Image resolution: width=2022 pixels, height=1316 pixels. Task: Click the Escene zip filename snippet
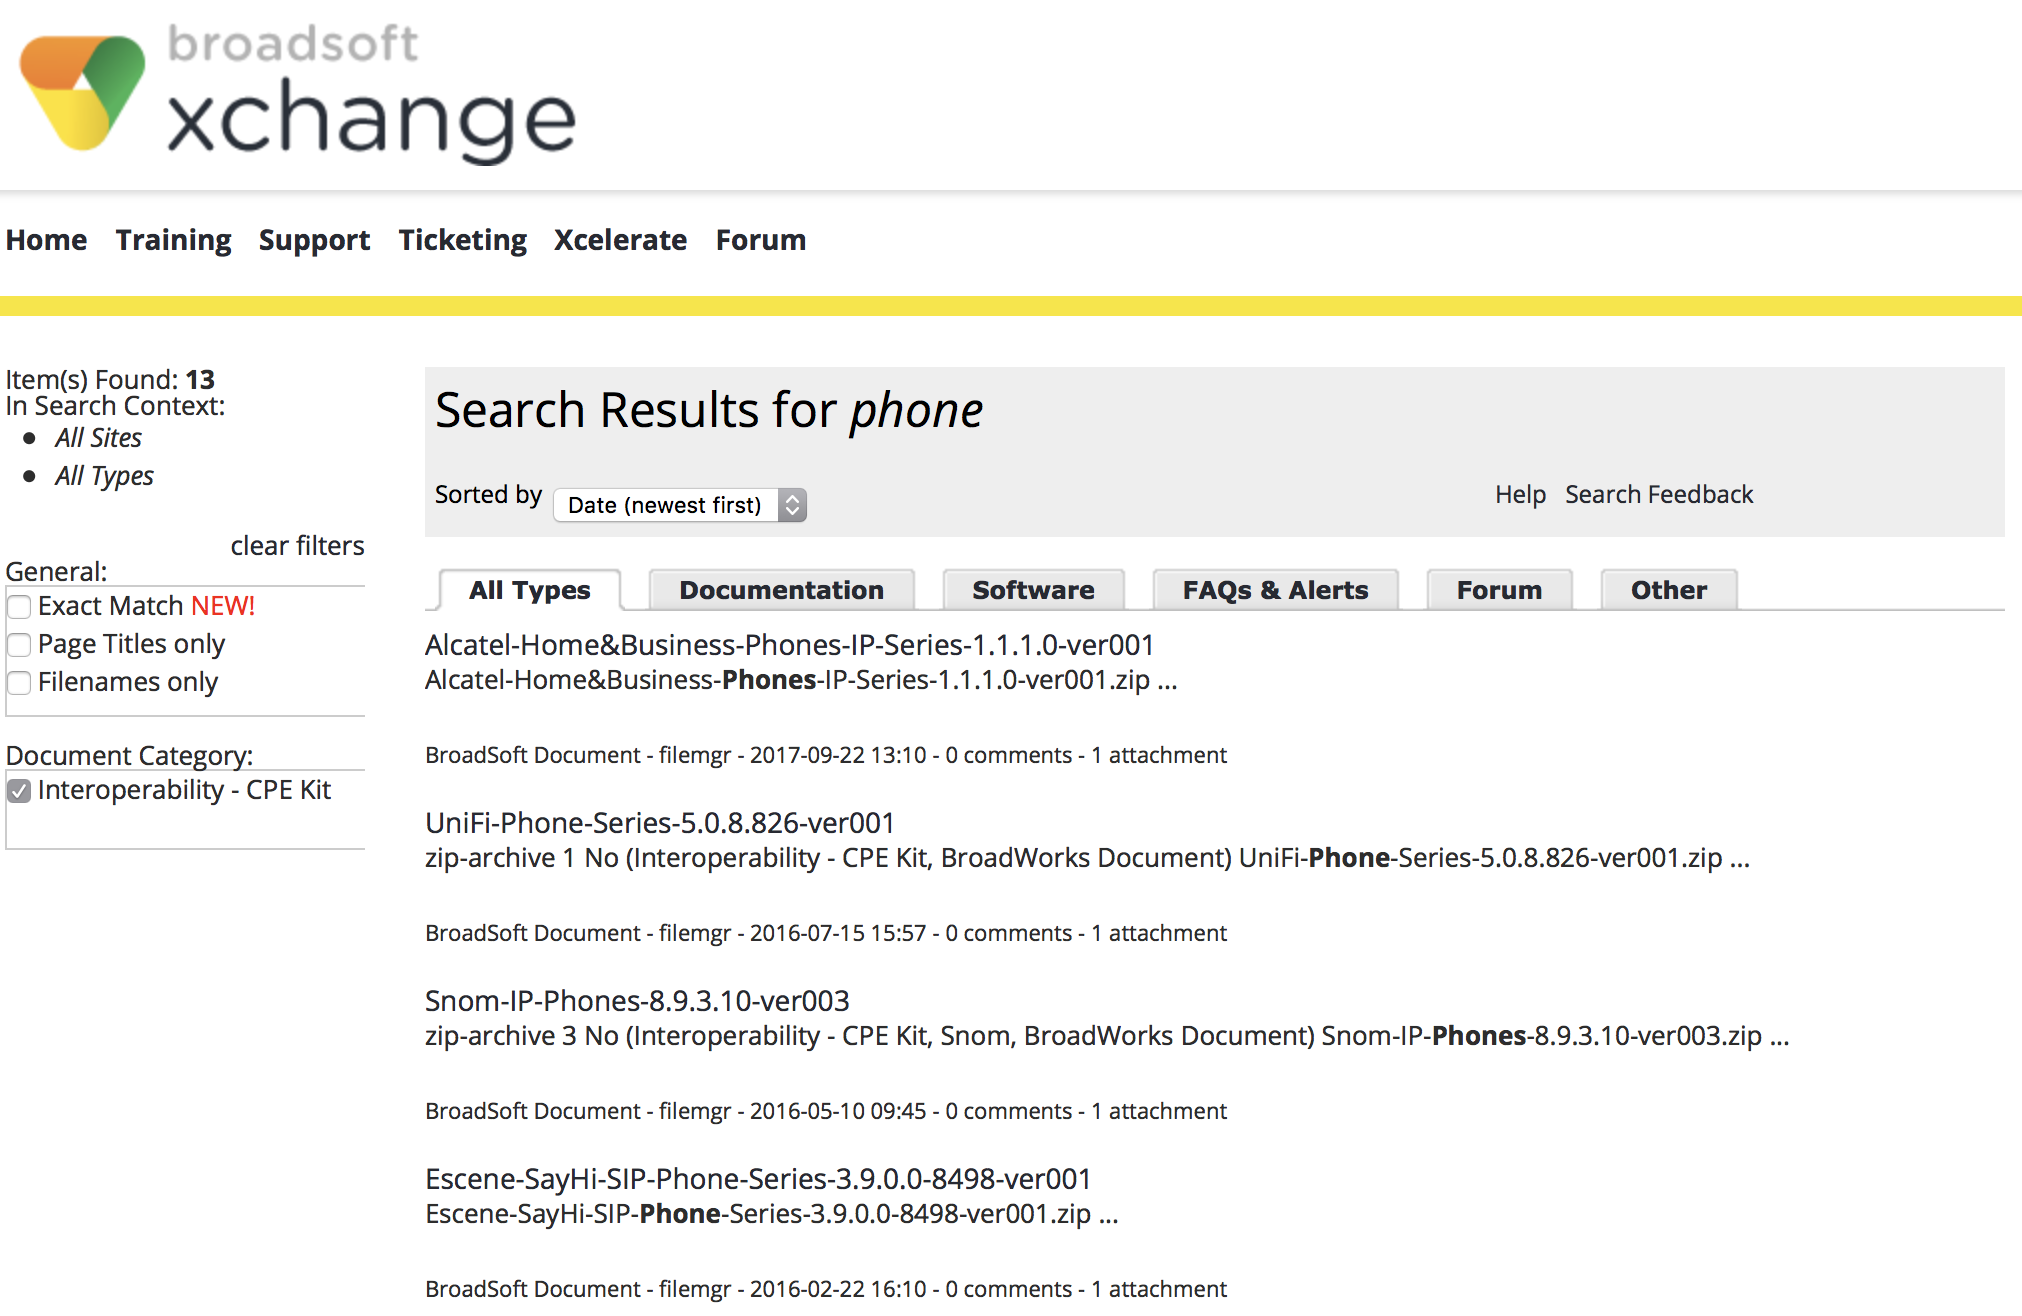(771, 1214)
